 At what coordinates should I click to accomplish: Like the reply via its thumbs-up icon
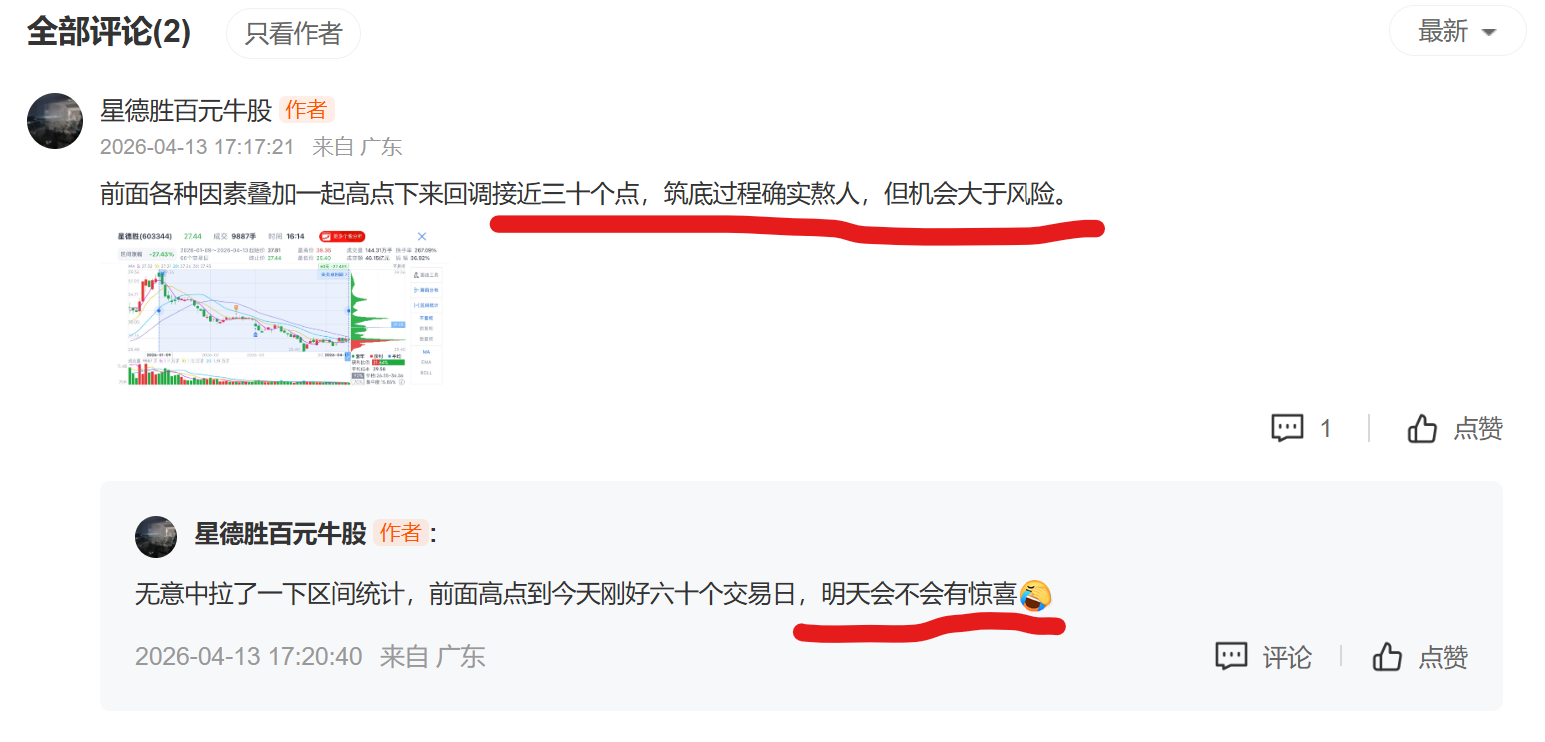pyautogui.click(x=1387, y=657)
